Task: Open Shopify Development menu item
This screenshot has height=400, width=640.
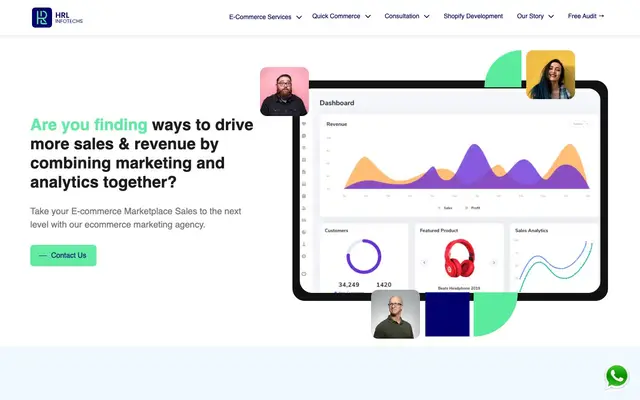Action: click(473, 16)
